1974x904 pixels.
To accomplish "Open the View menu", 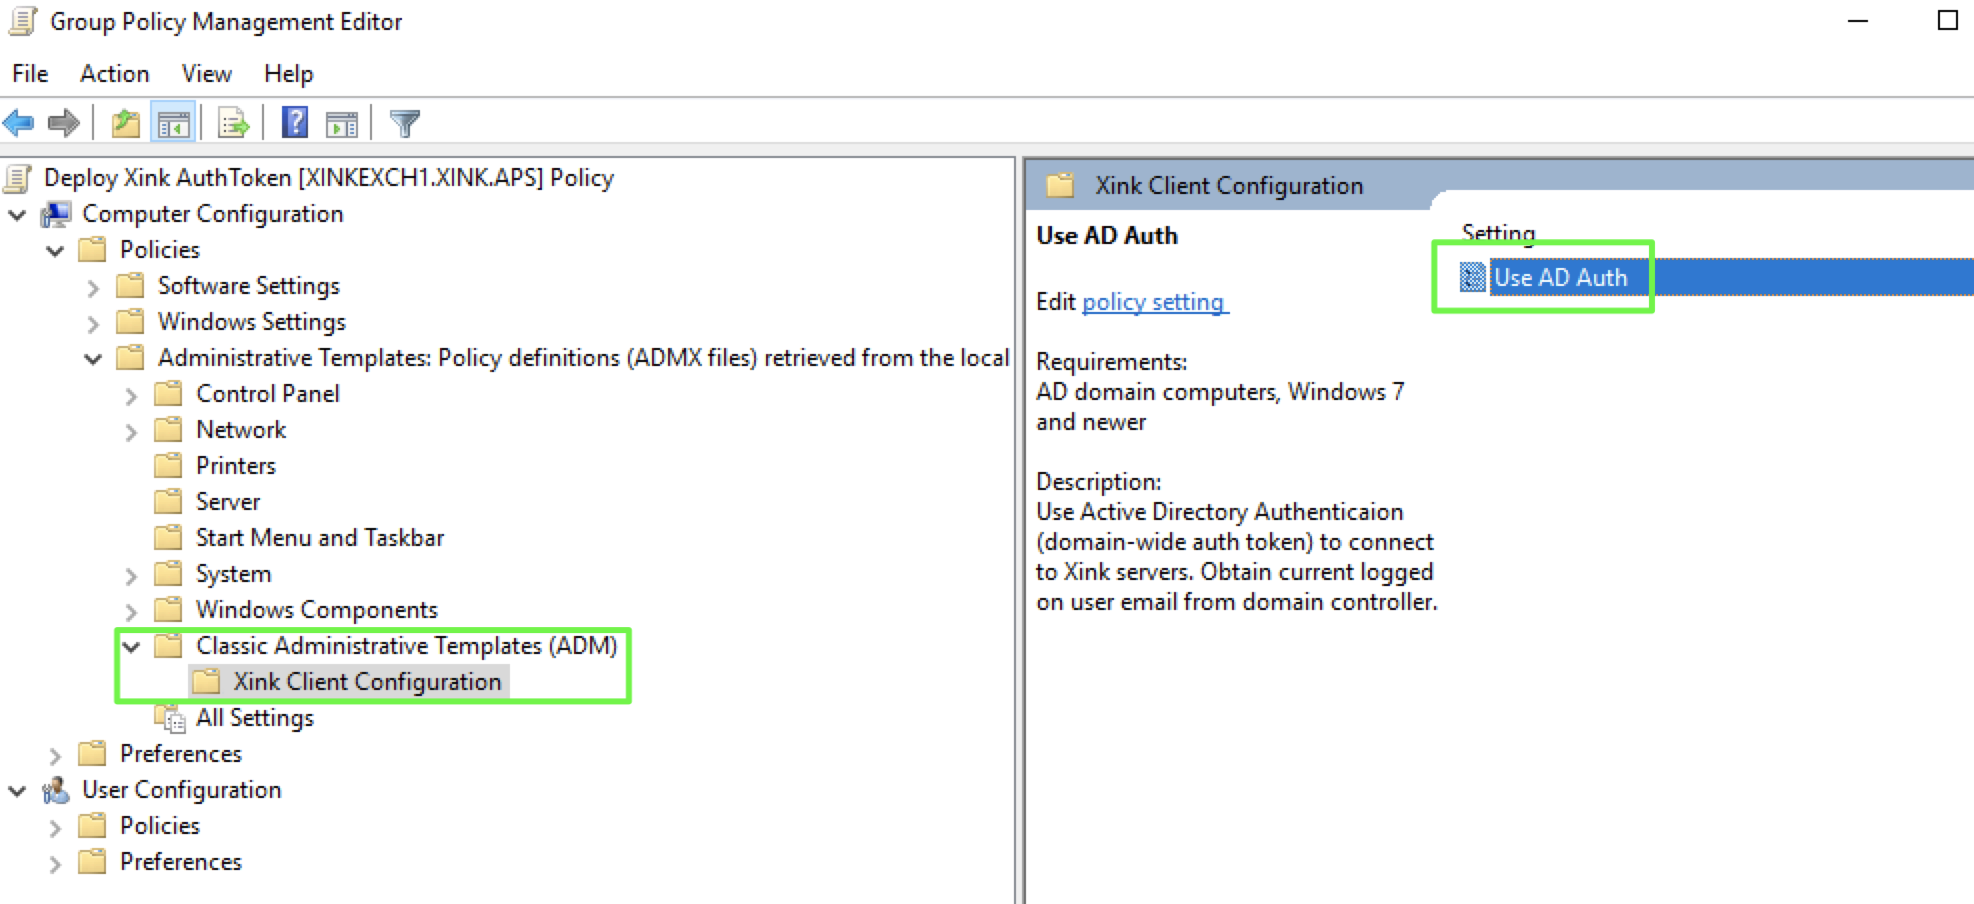I will tap(205, 73).
